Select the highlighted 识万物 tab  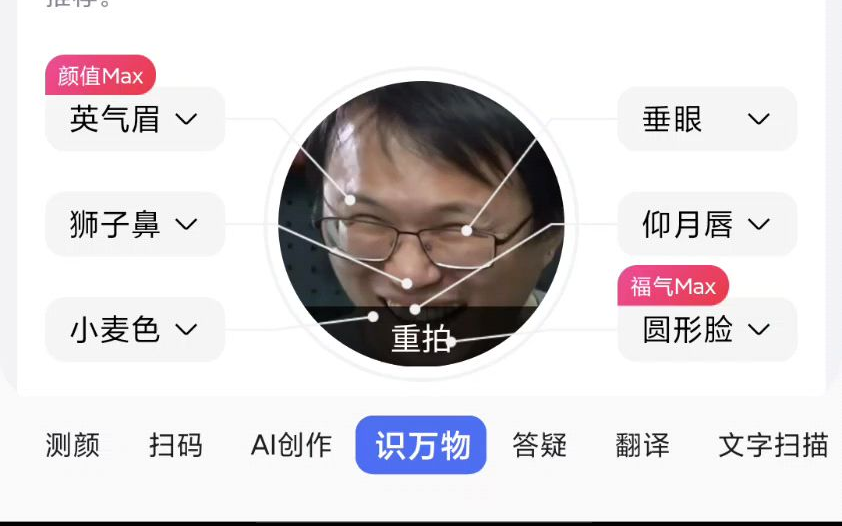[421, 445]
